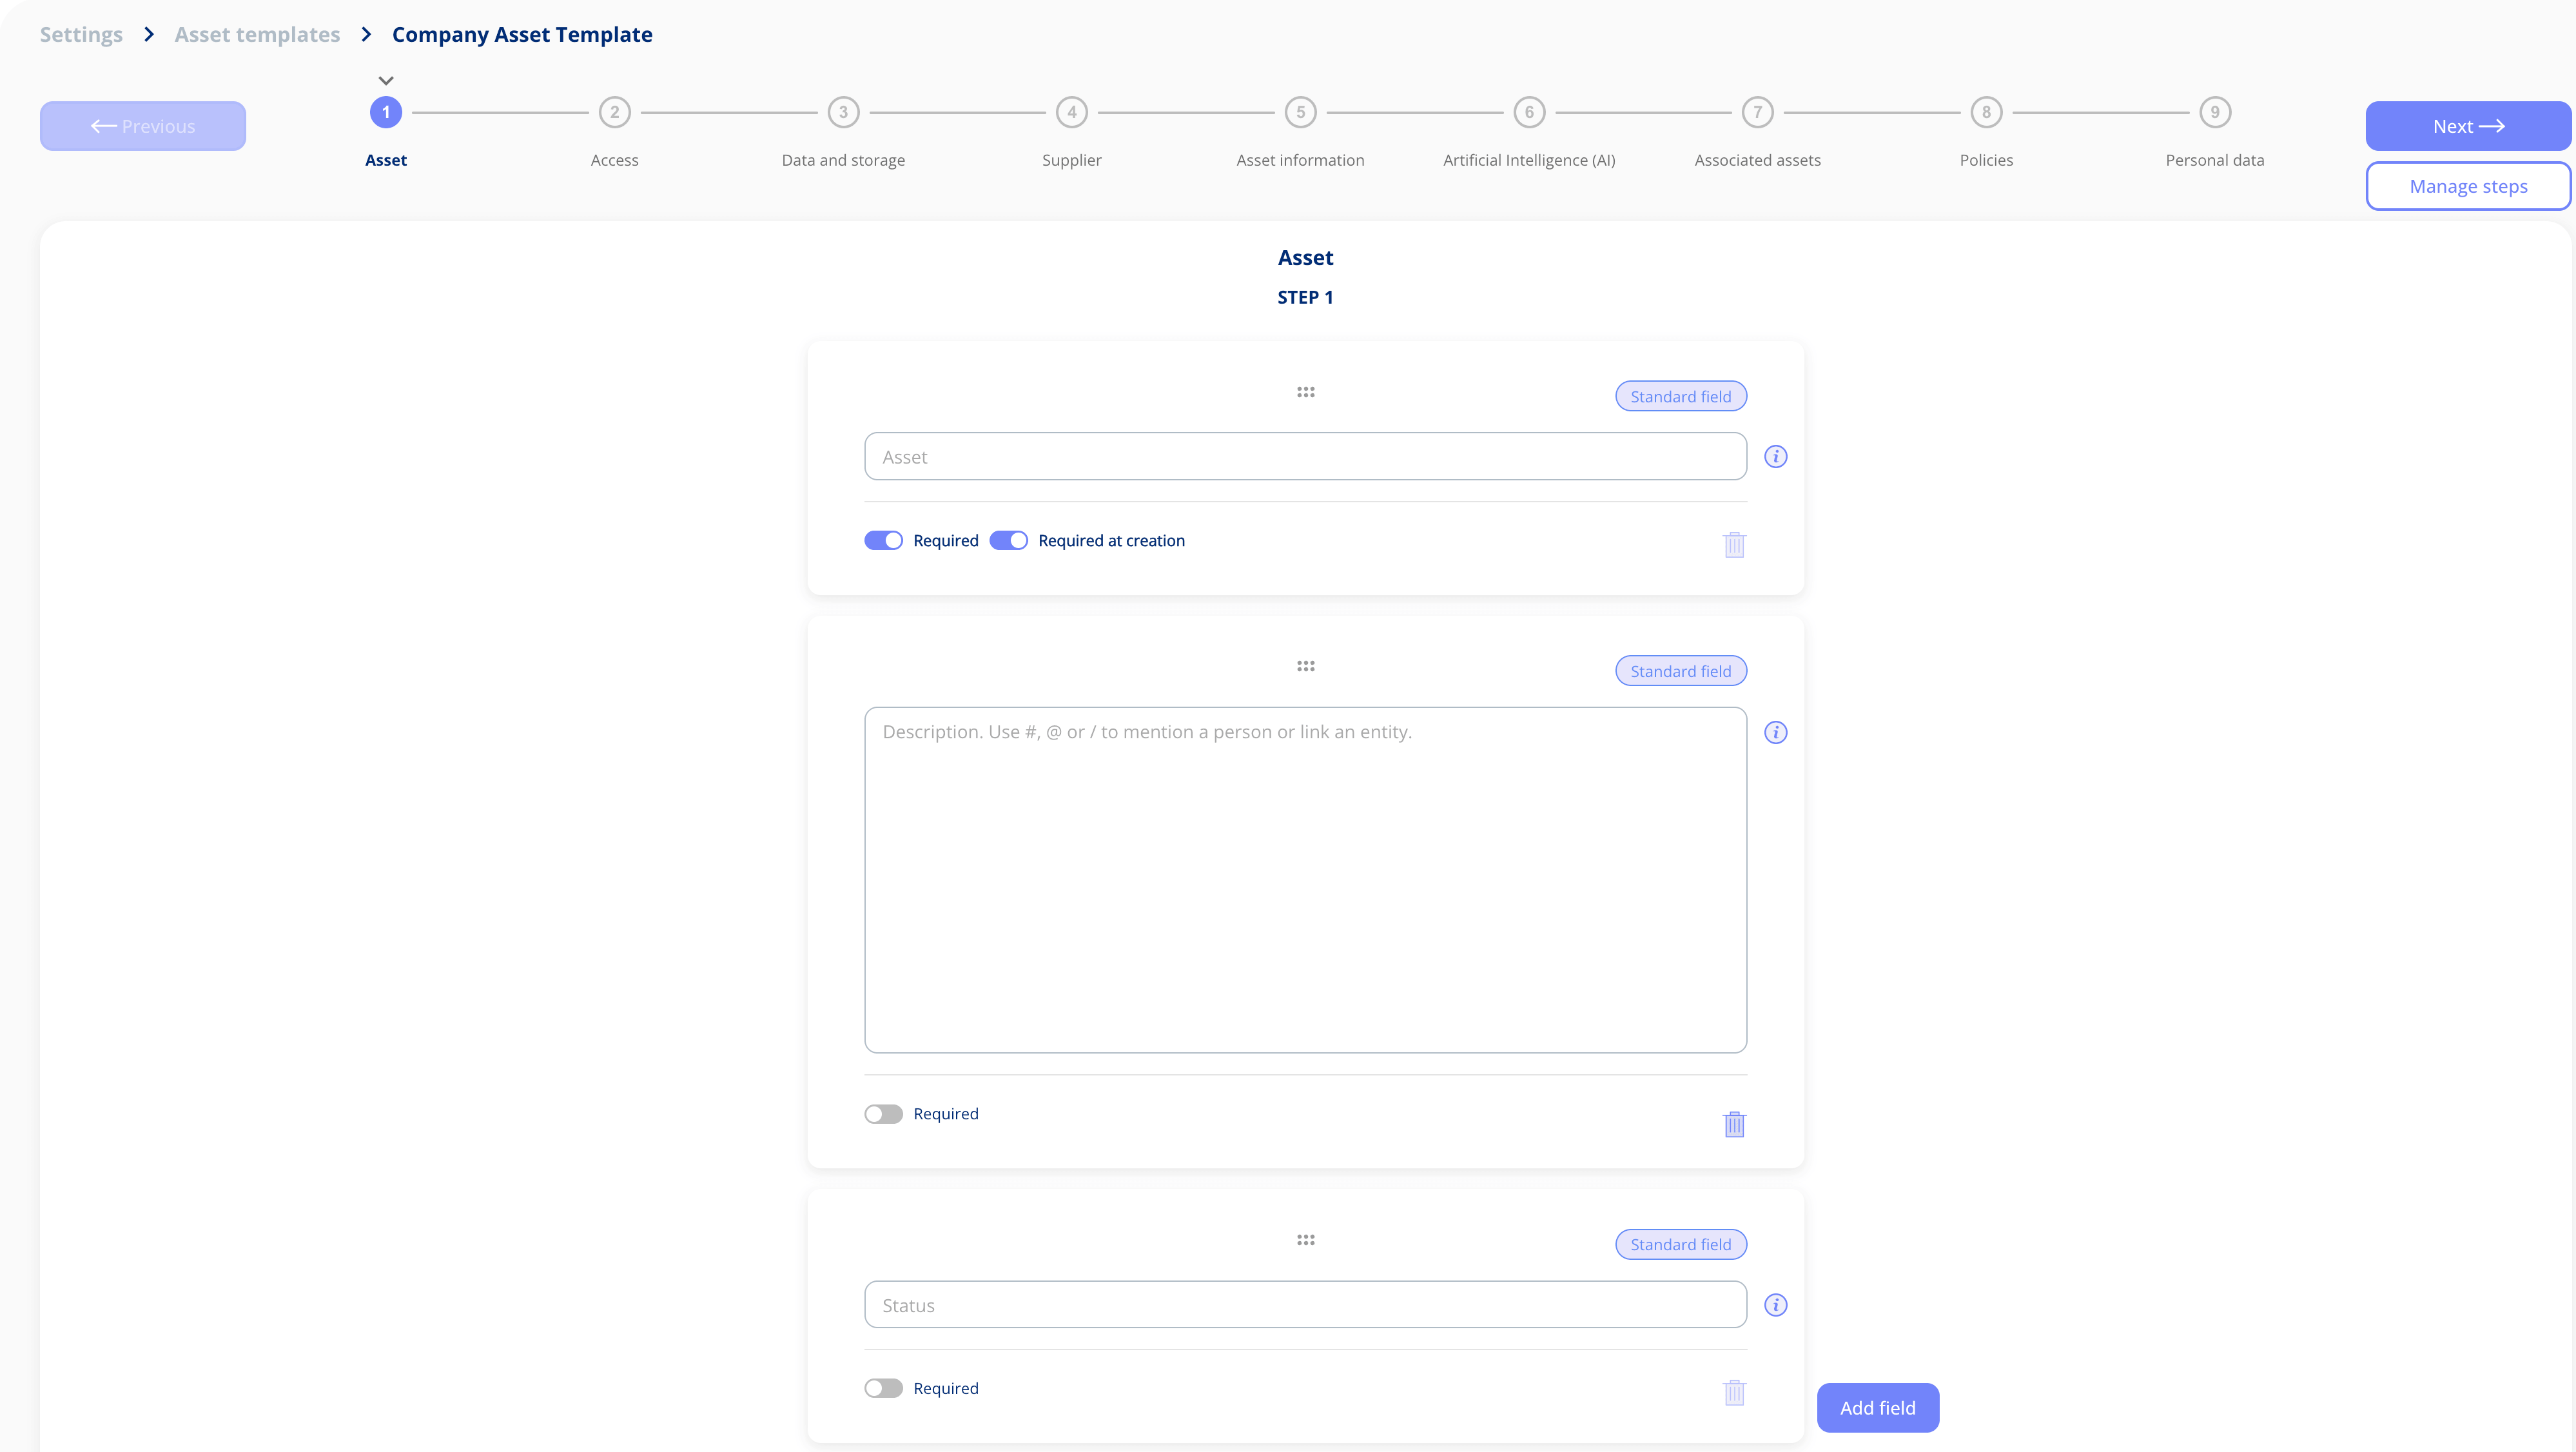Delete the Description field with trash icon
Viewport: 2576px width, 1452px height.
tap(1734, 1124)
